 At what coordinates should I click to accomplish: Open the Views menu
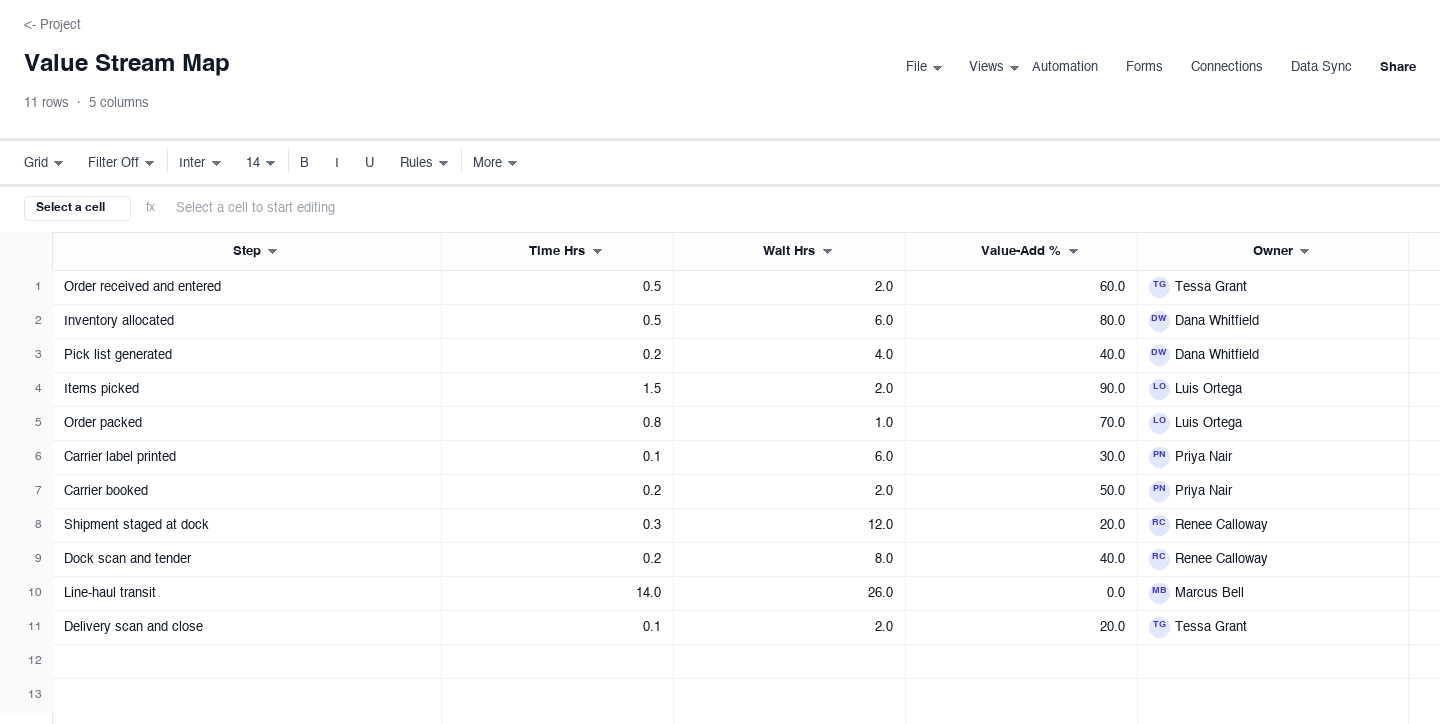[x=994, y=67]
